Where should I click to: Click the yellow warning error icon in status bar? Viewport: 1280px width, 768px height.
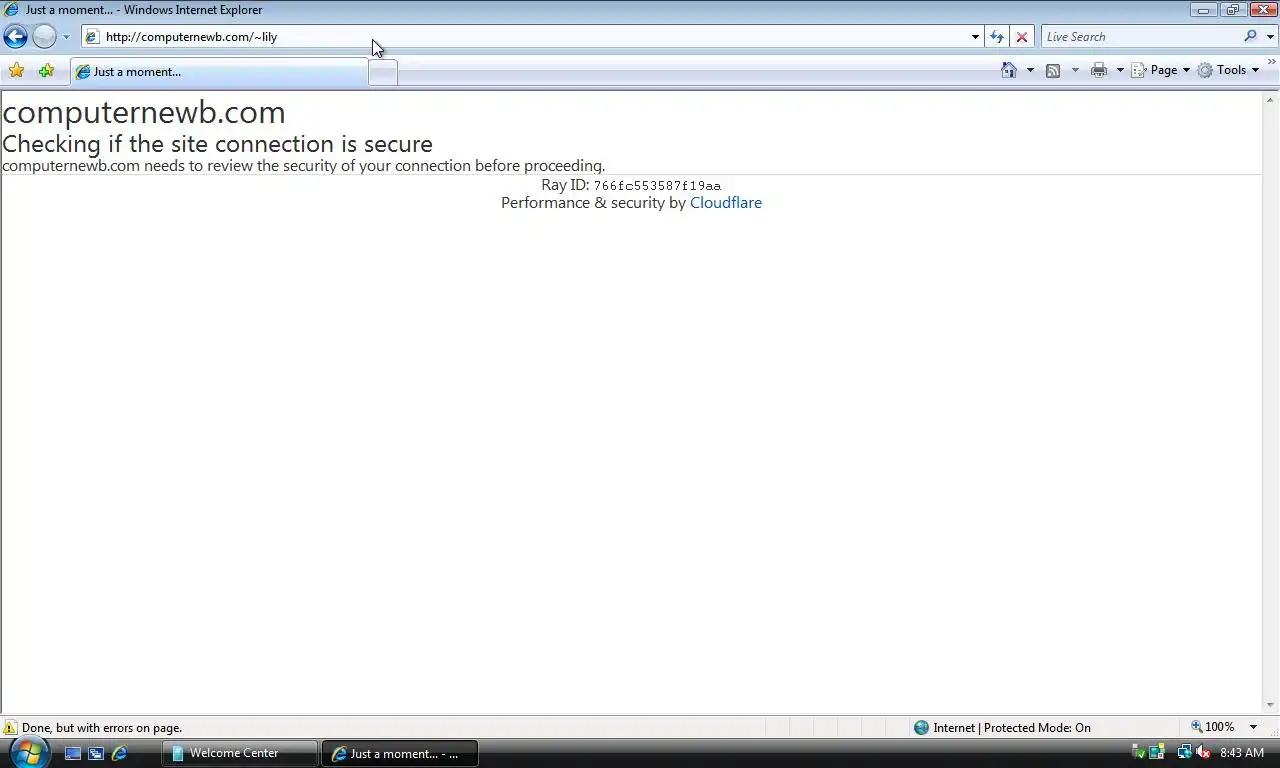[10, 728]
